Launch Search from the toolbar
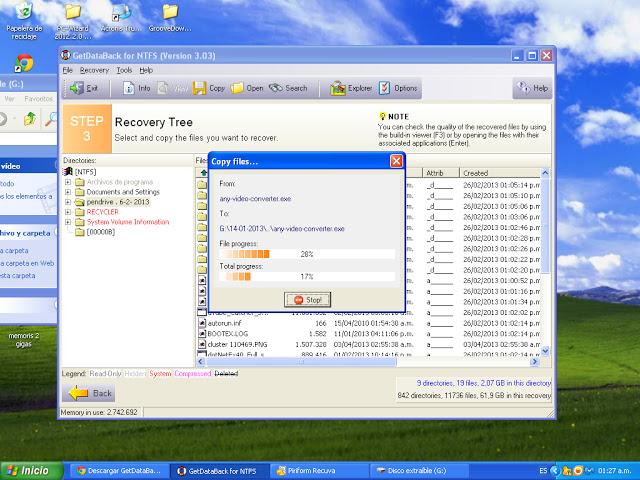This screenshot has height=480, width=640. pyautogui.click(x=290, y=88)
